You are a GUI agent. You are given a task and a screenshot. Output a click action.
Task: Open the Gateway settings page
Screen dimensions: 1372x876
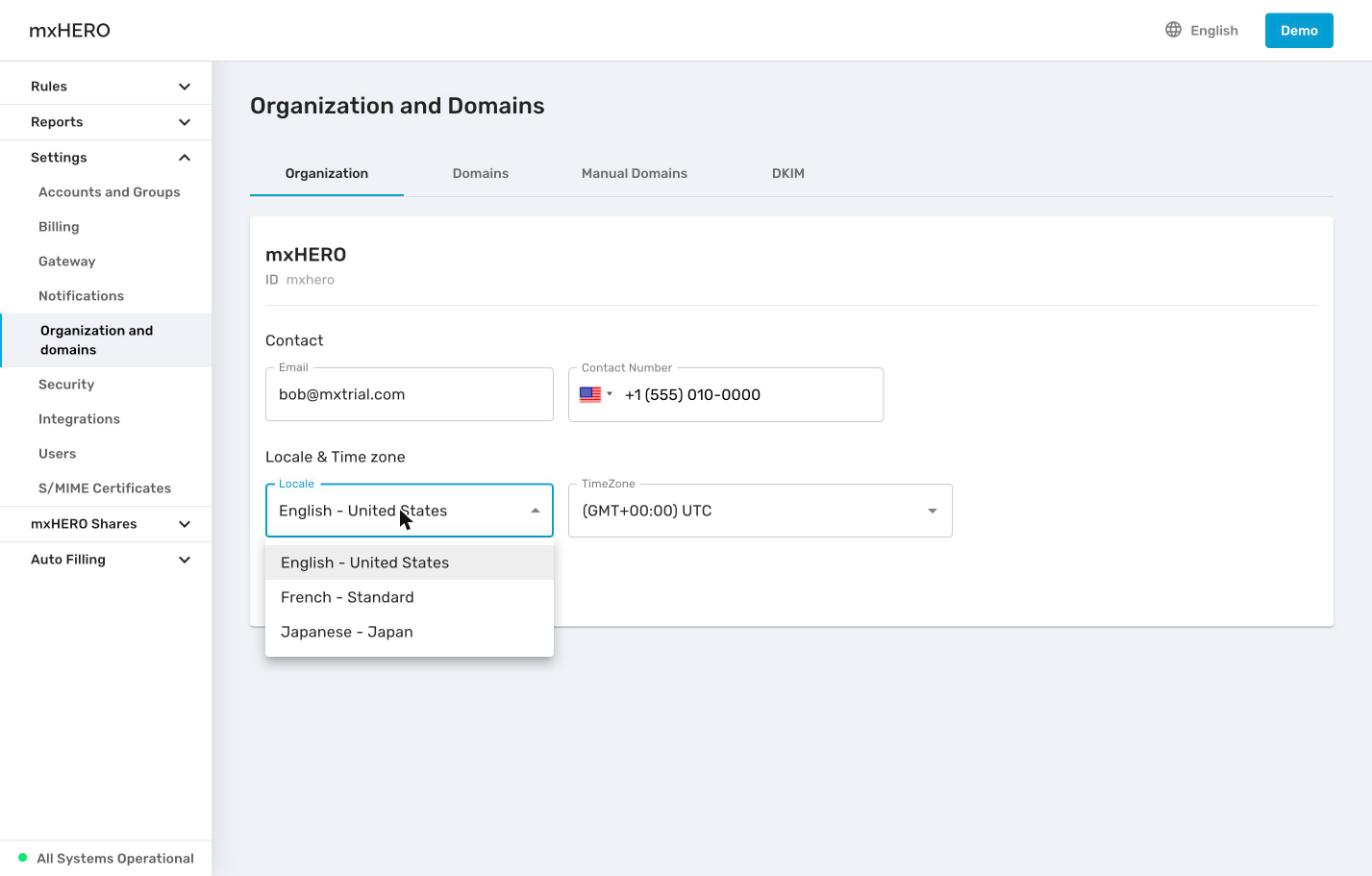(67, 262)
